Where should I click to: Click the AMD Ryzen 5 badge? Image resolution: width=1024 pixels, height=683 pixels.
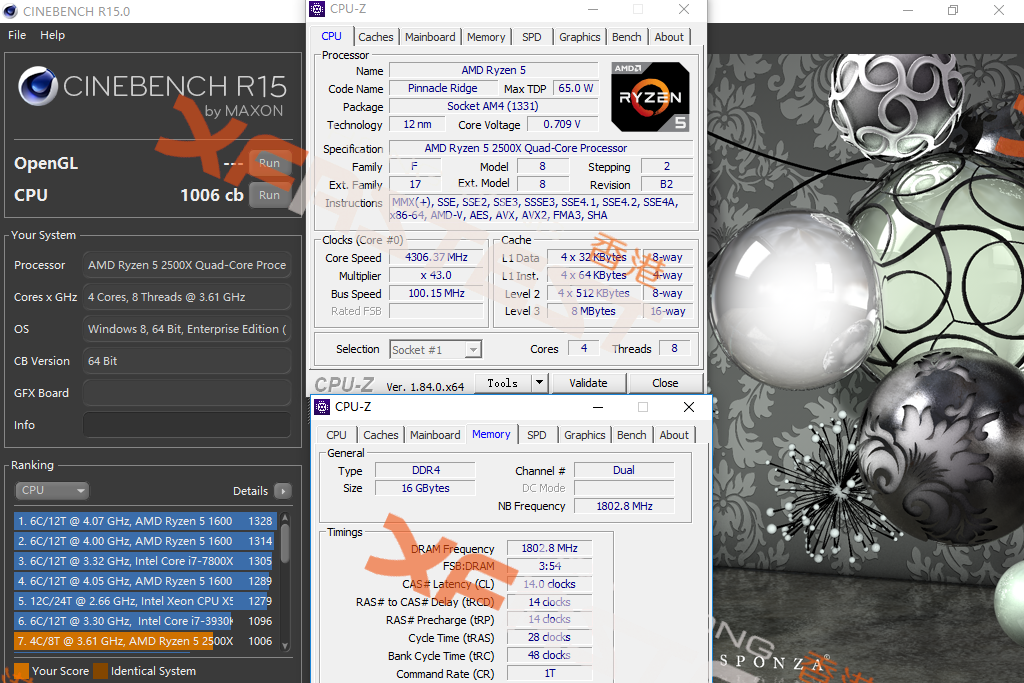coord(650,97)
